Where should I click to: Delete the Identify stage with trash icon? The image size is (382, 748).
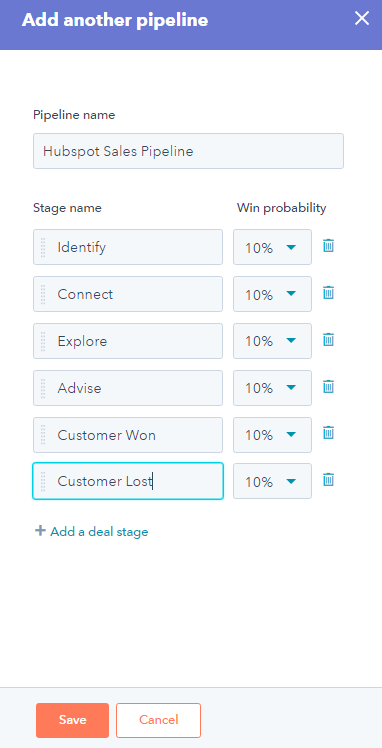(x=328, y=246)
